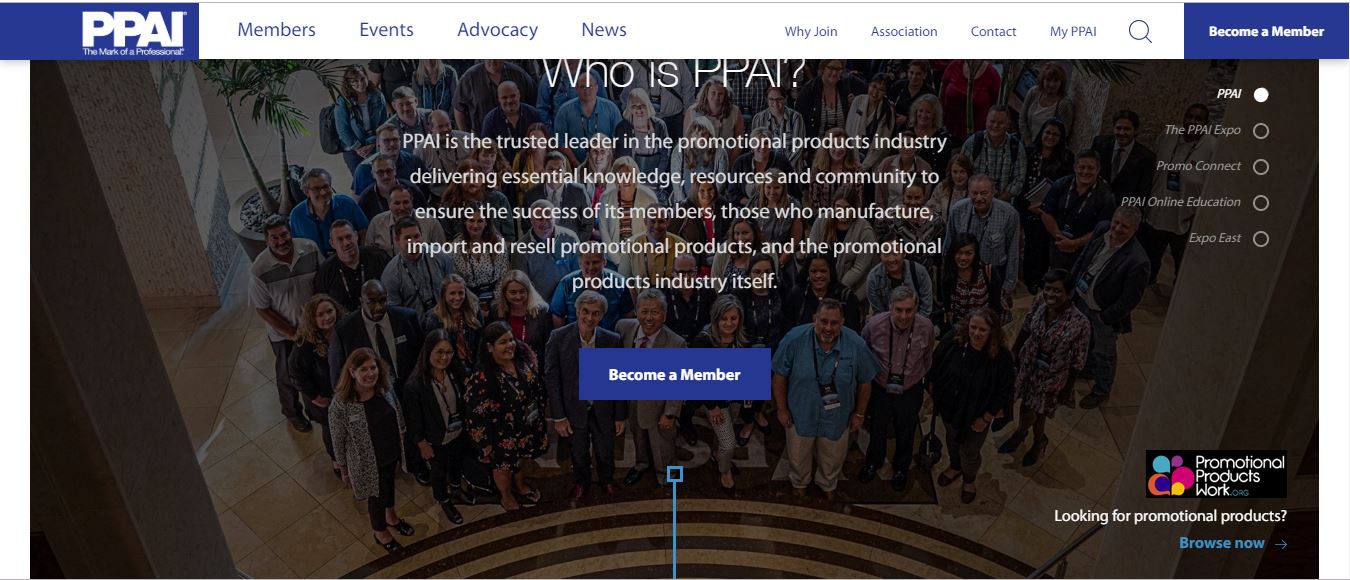The image size is (1350, 580).
Task: Click the Contact link
Action: [x=993, y=32]
